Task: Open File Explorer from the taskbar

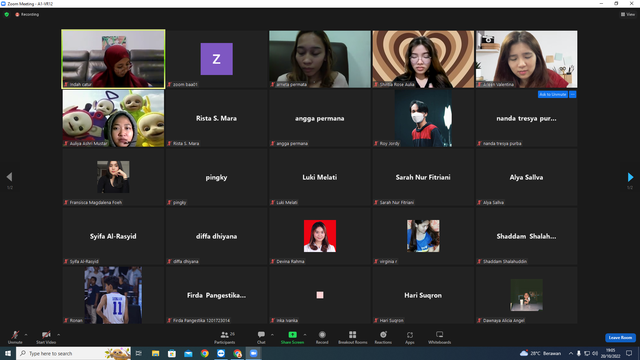Action: (x=156, y=353)
